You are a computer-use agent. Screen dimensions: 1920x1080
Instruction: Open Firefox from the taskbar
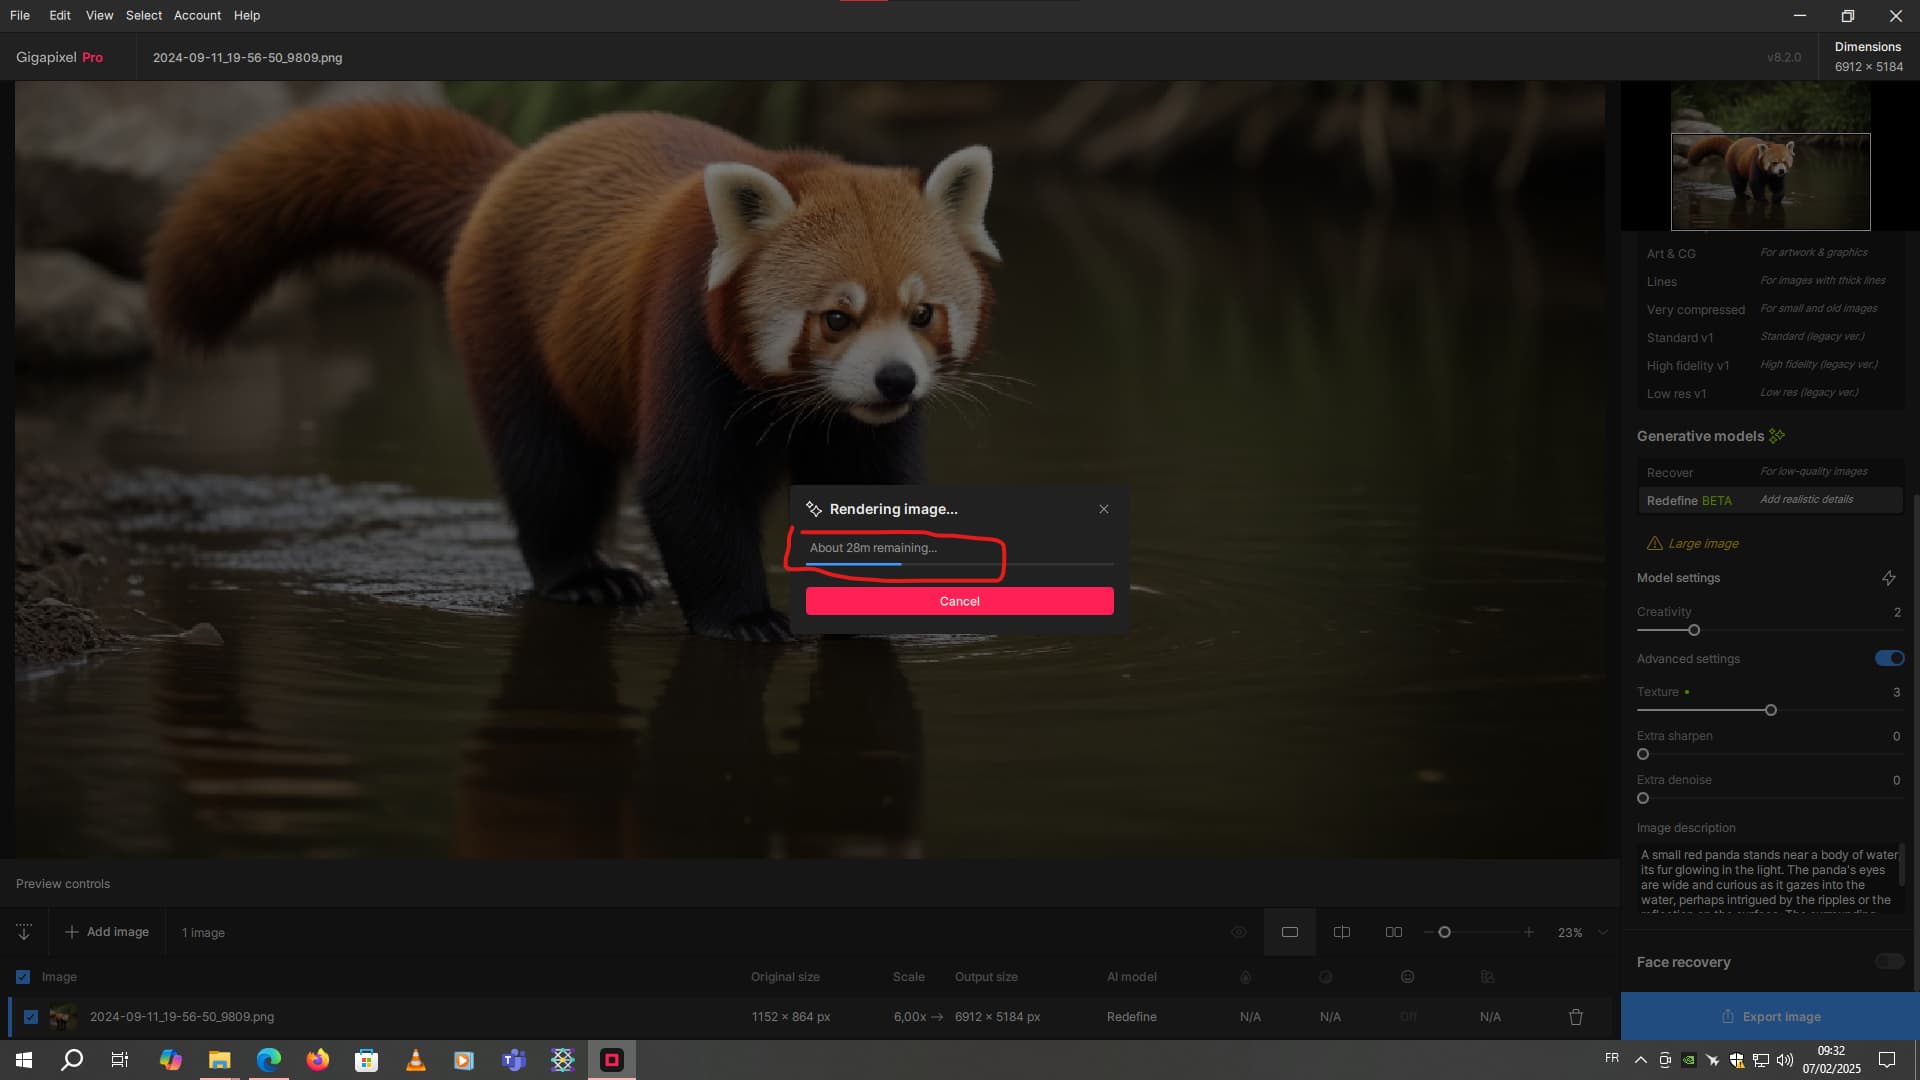(317, 1060)
